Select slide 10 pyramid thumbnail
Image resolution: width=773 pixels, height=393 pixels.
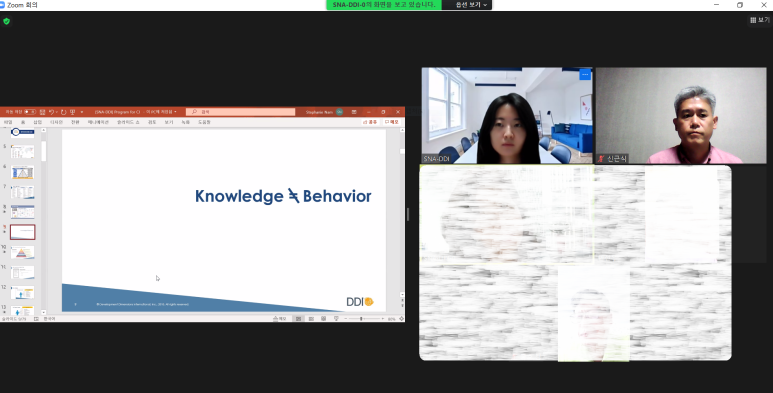pyautogui.click(x=23, y=252)
